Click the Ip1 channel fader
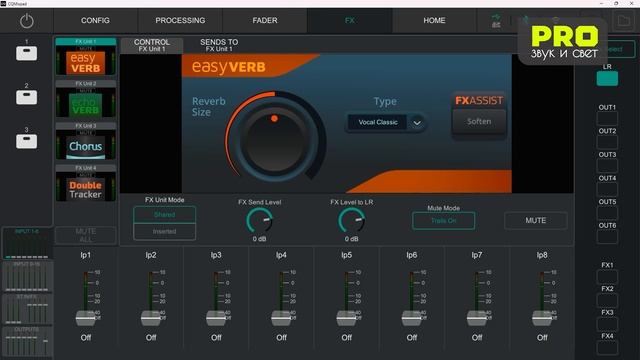This screenshot has height=360, width=640. click(x=86, y=318)
